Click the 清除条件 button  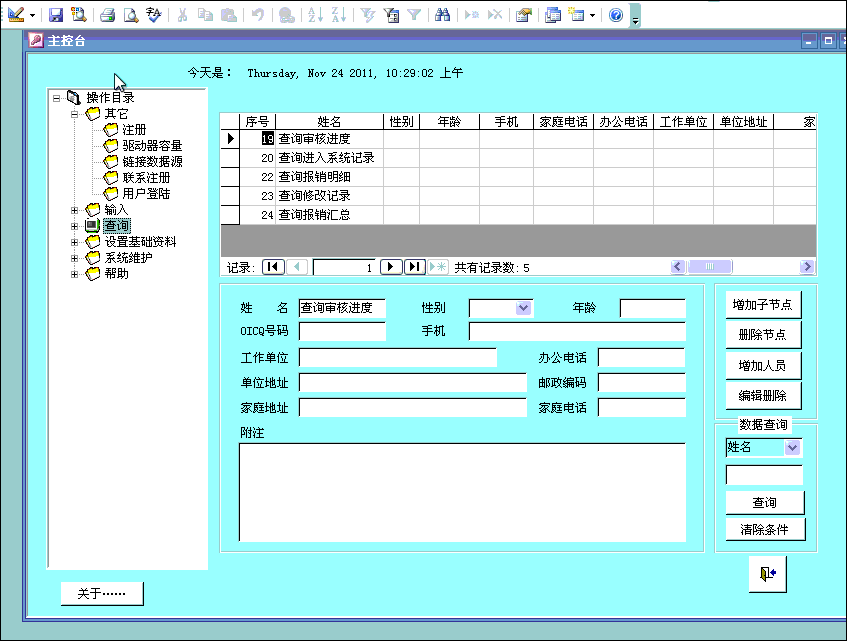coord(764,529)
